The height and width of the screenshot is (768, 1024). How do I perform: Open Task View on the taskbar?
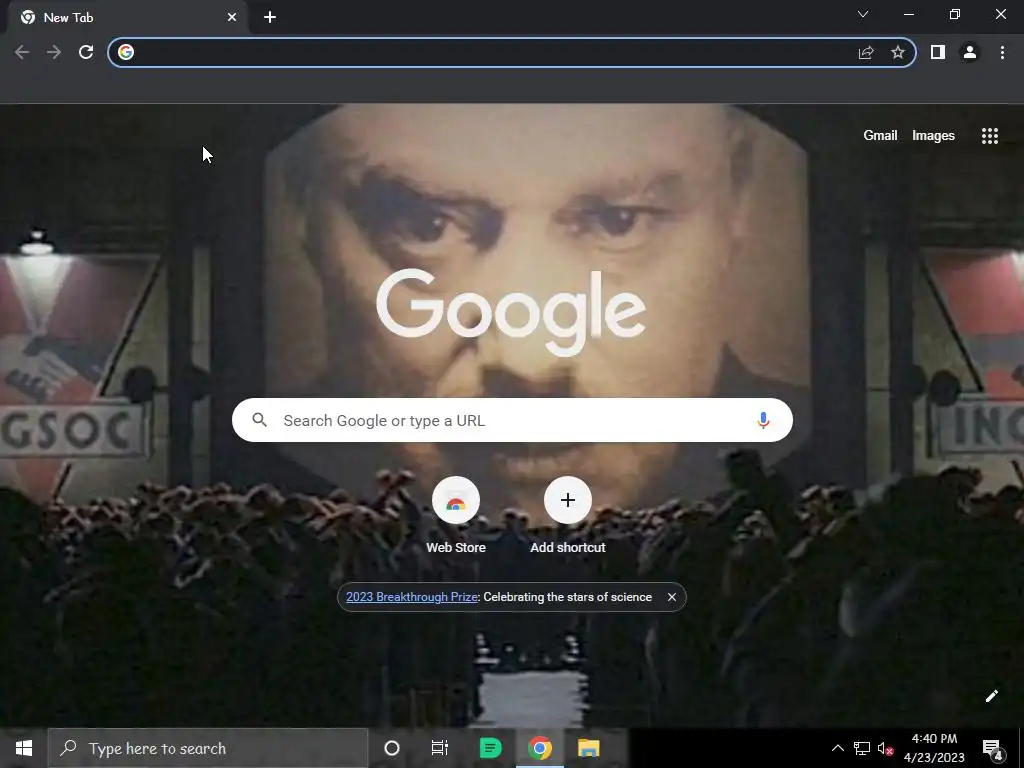[440, 748]
